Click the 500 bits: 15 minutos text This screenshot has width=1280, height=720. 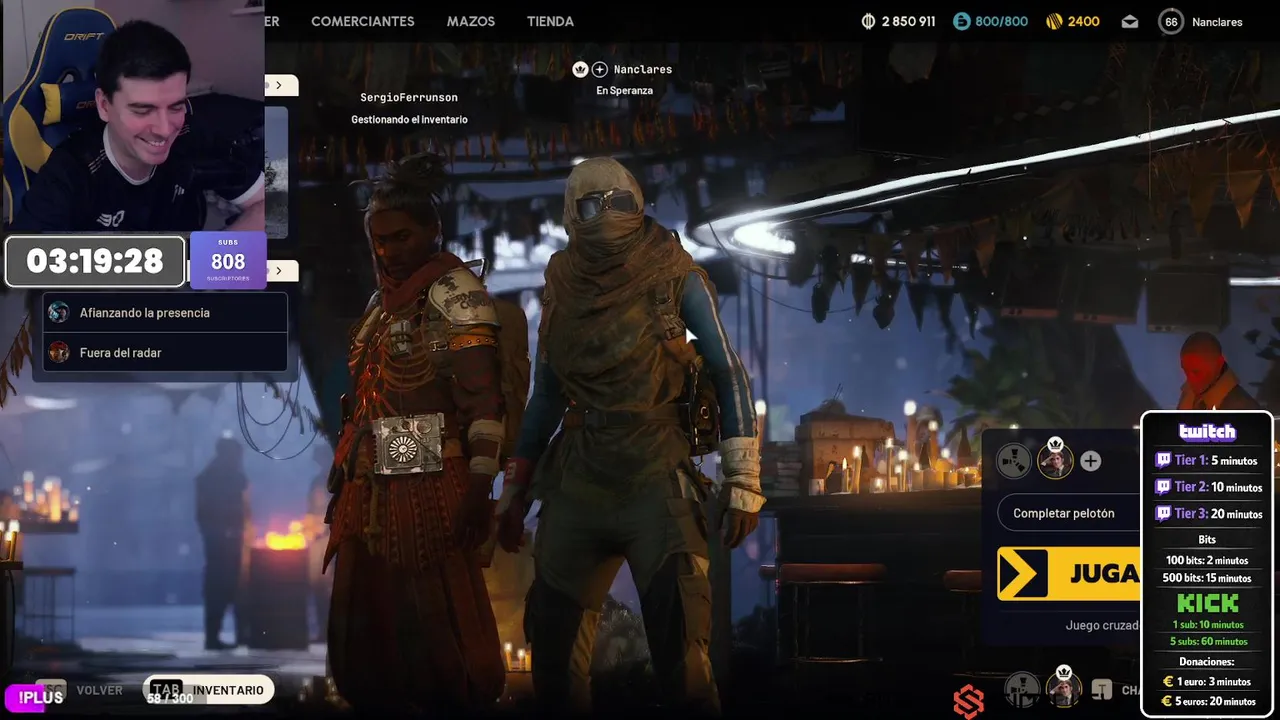point(1207,578)
